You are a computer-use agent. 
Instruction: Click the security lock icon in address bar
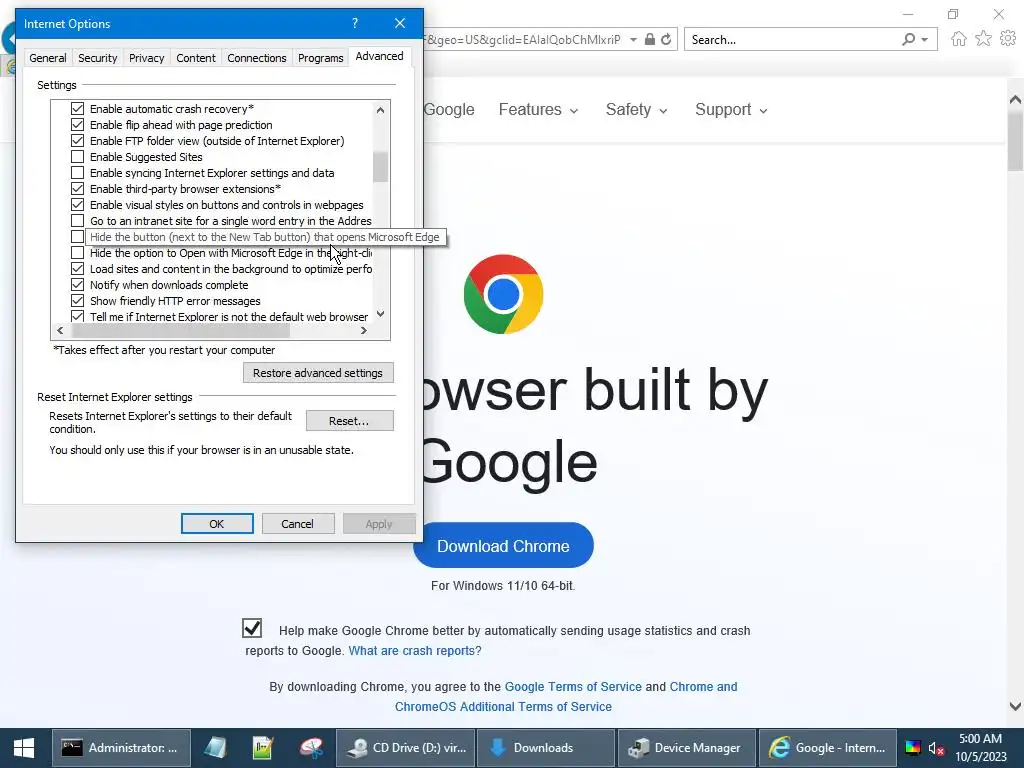[650, 40]
